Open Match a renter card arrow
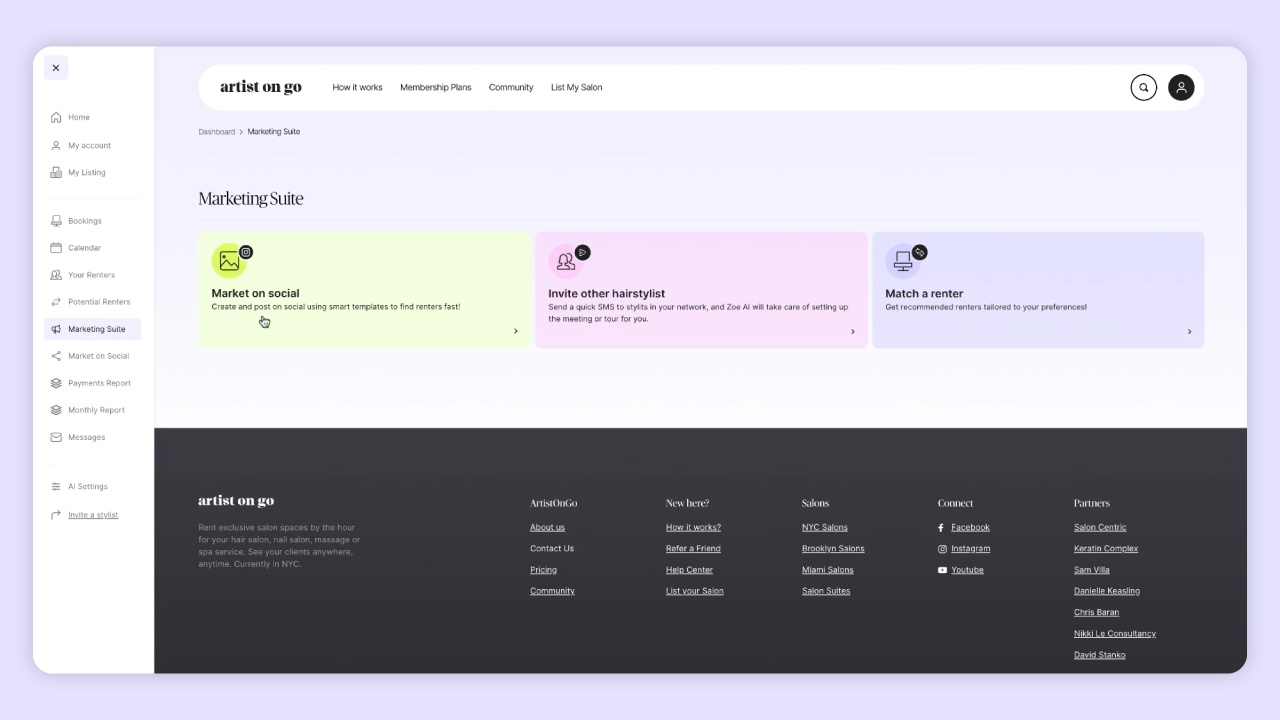Screen dimensions: 1280x720 click(x=1189, y=331)
